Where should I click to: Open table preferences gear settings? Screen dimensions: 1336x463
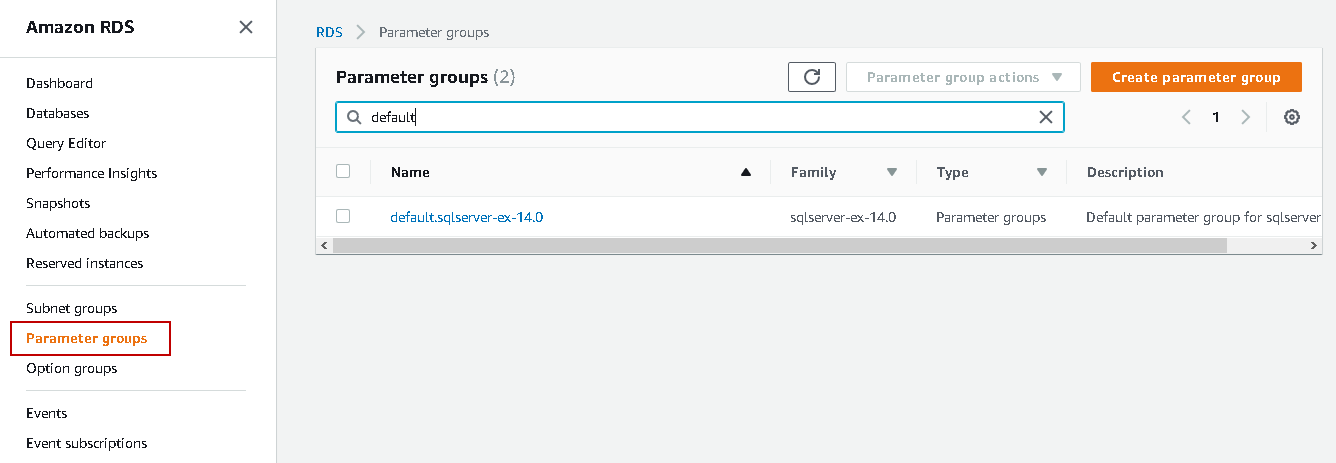tap(1292, 117)
